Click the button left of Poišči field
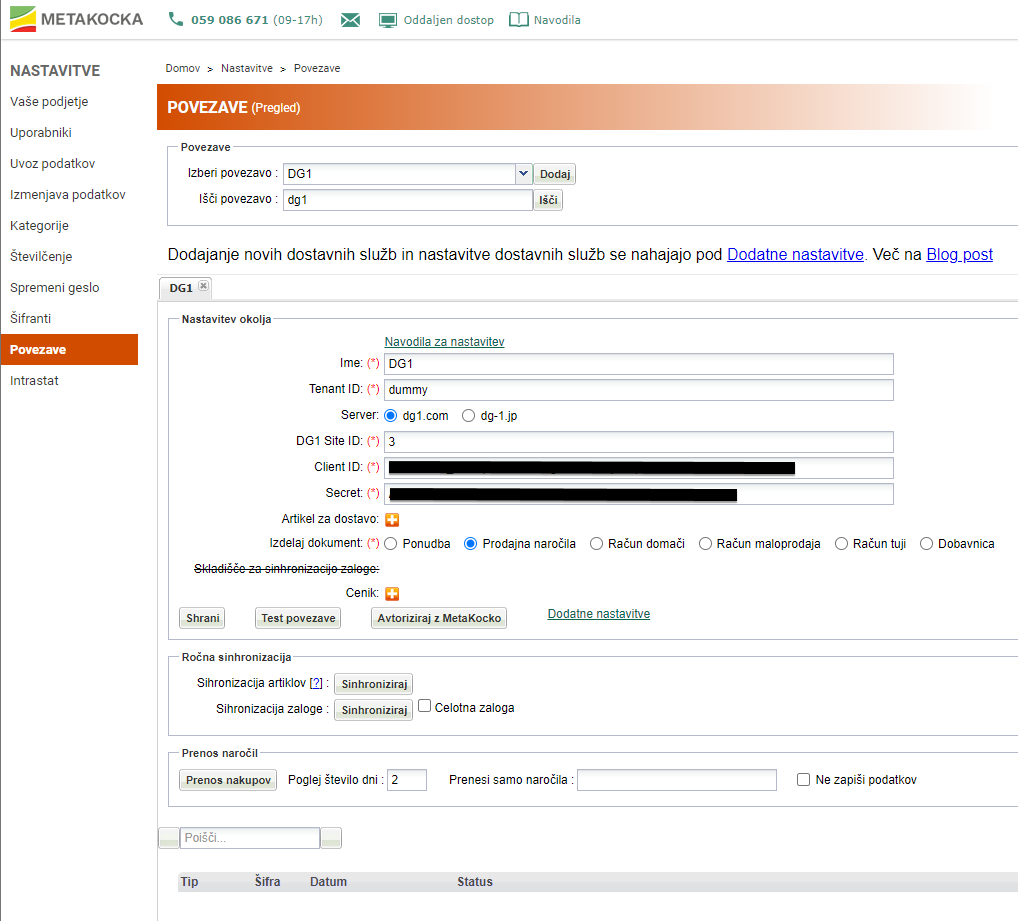The image size is (1018, 921). pos(169,838)
